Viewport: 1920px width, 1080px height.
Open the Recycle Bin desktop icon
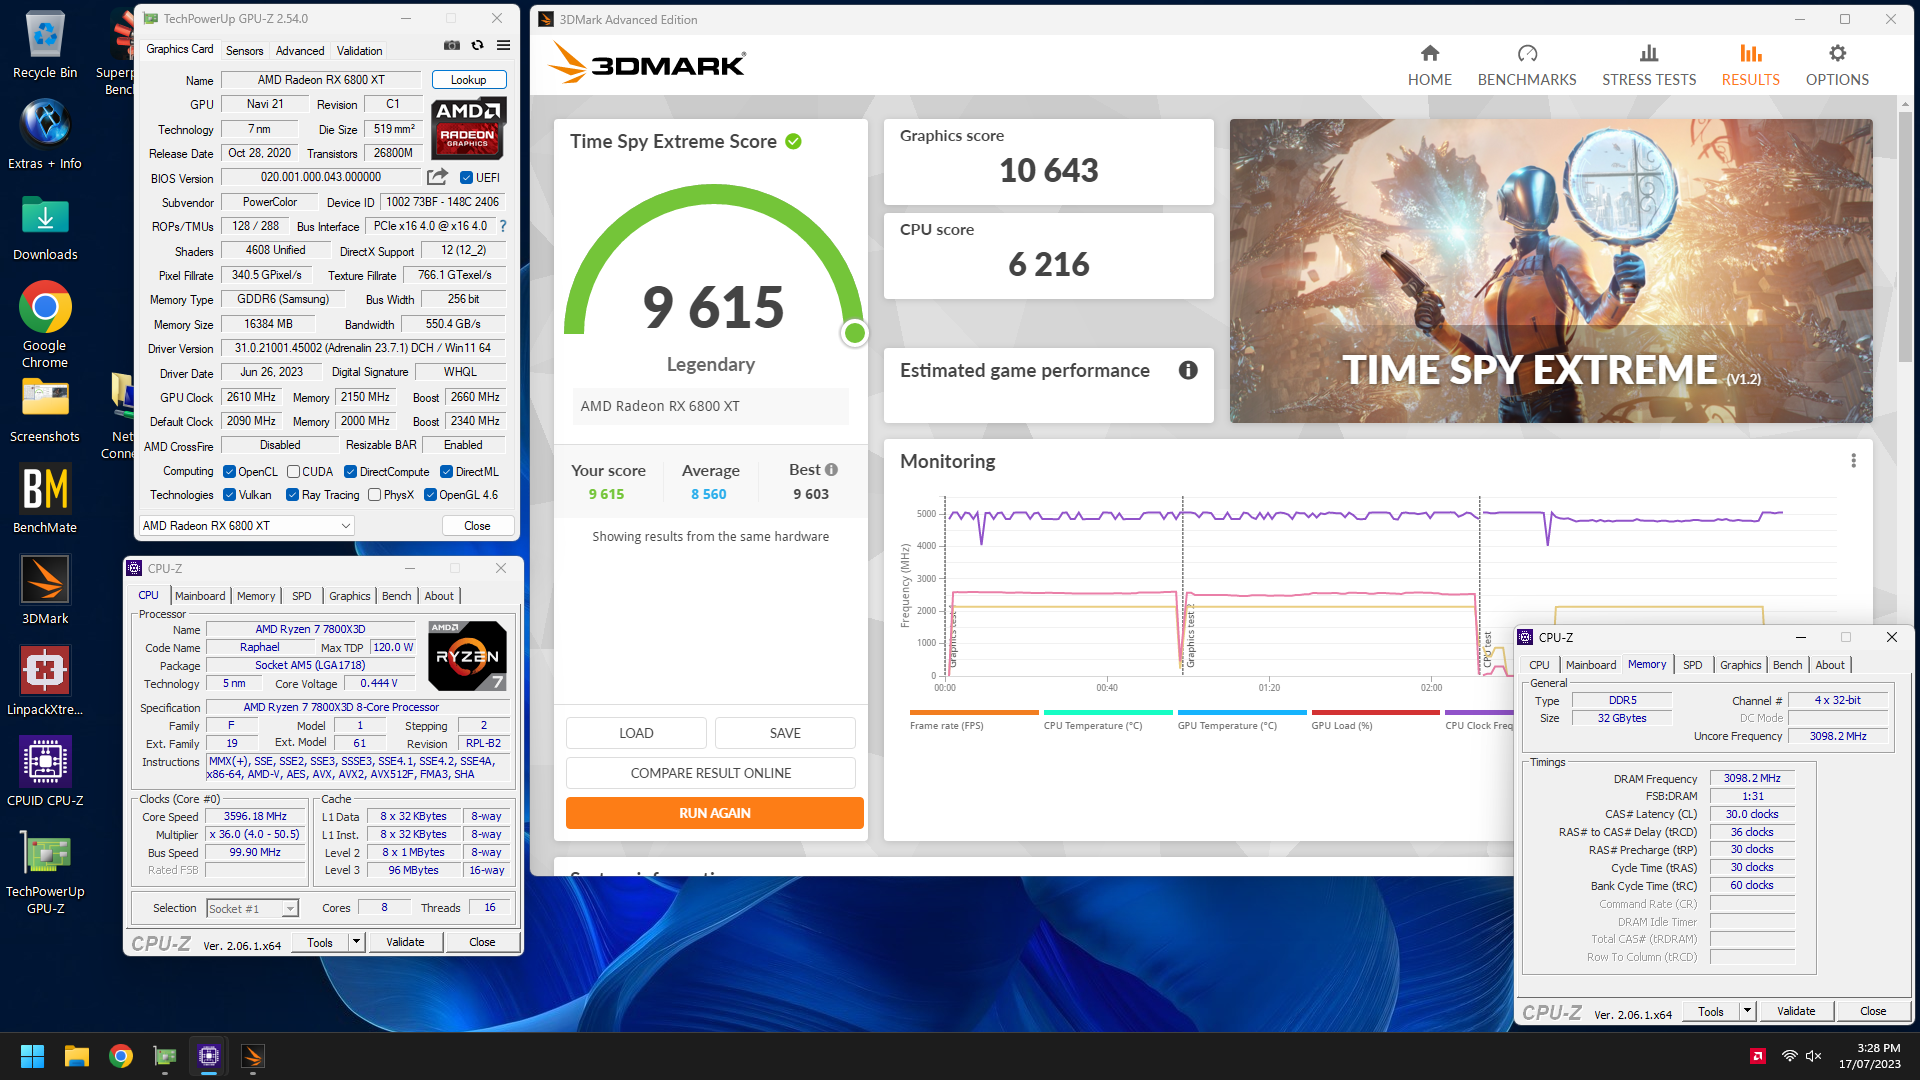tap(45, 45)
